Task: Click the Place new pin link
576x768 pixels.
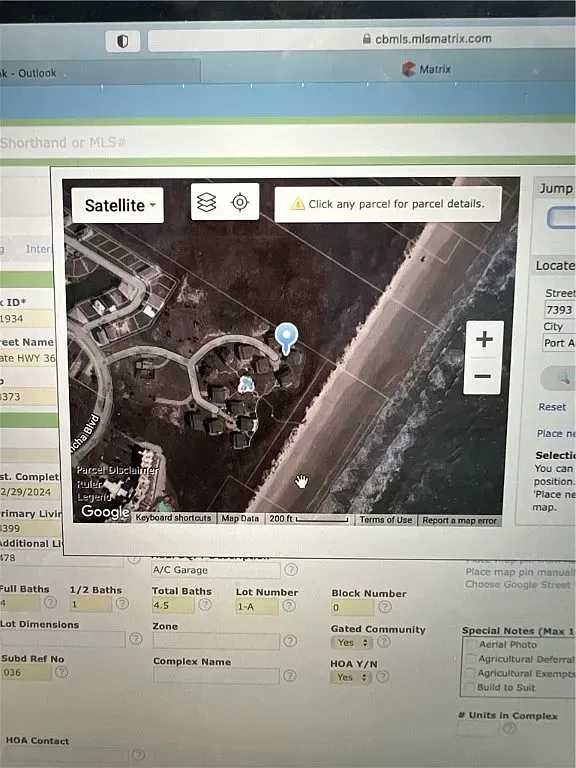Action: pyautogui.click(x=556, y=433)
